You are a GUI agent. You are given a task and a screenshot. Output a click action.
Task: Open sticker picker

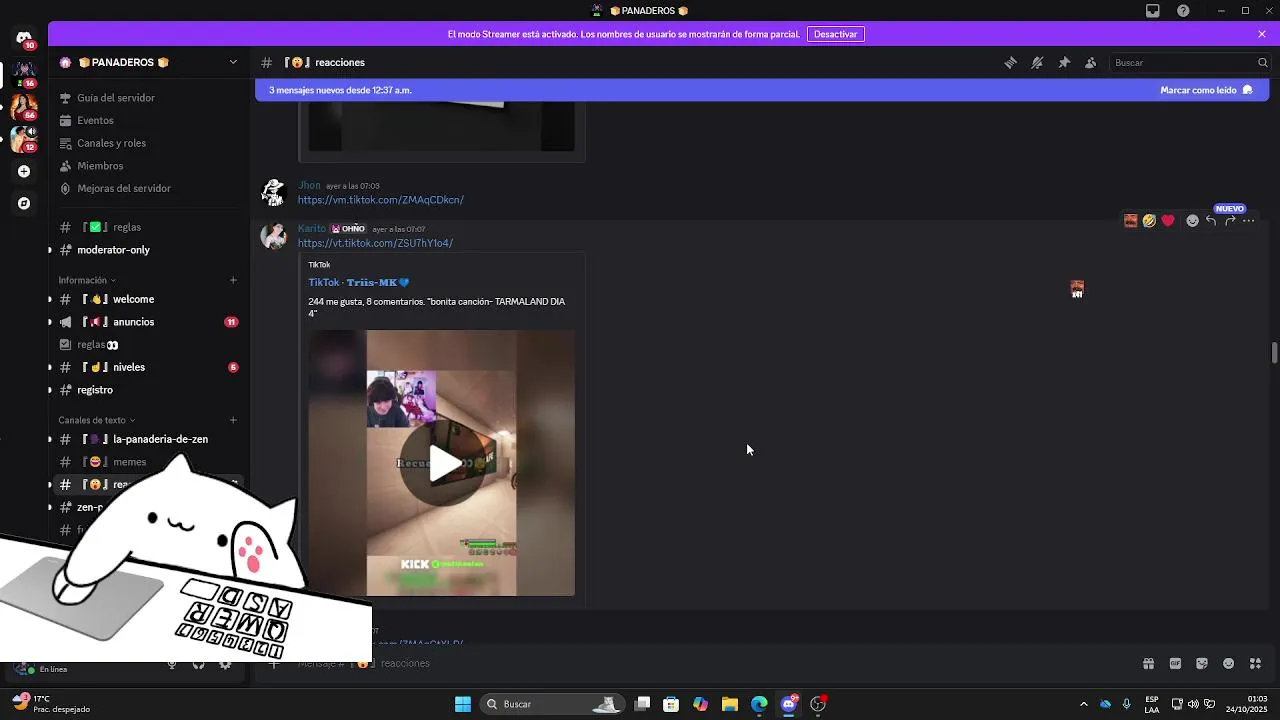coord(1202,663)
